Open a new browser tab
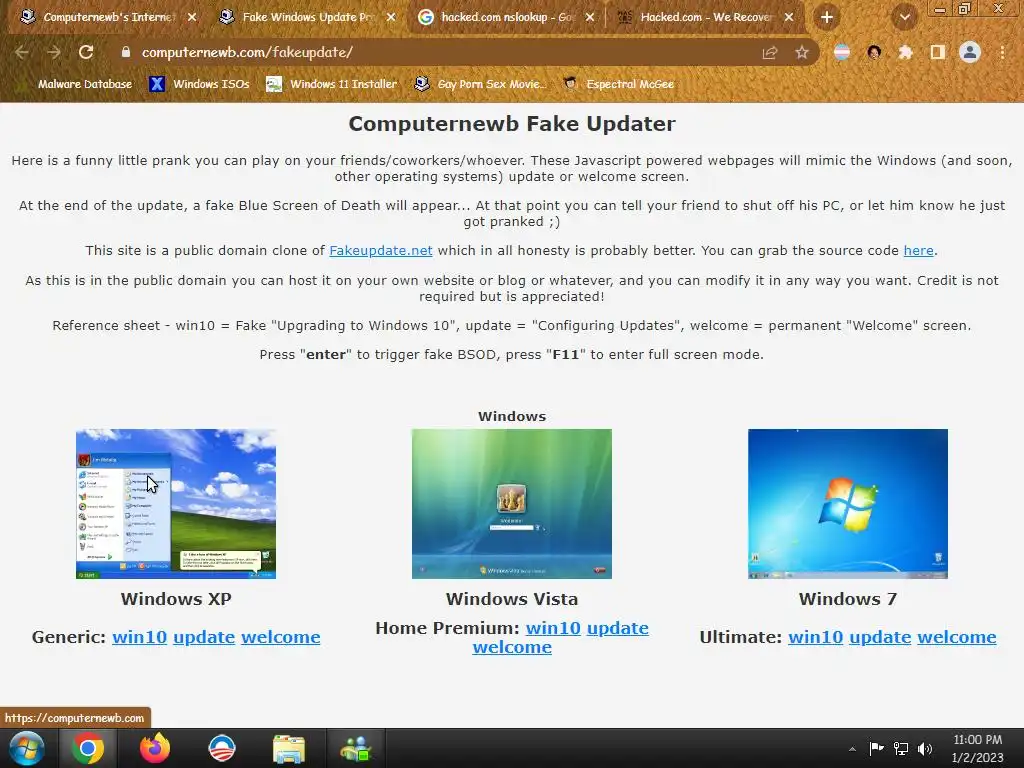The image size is (1024, 768). [x=827, y=18]
